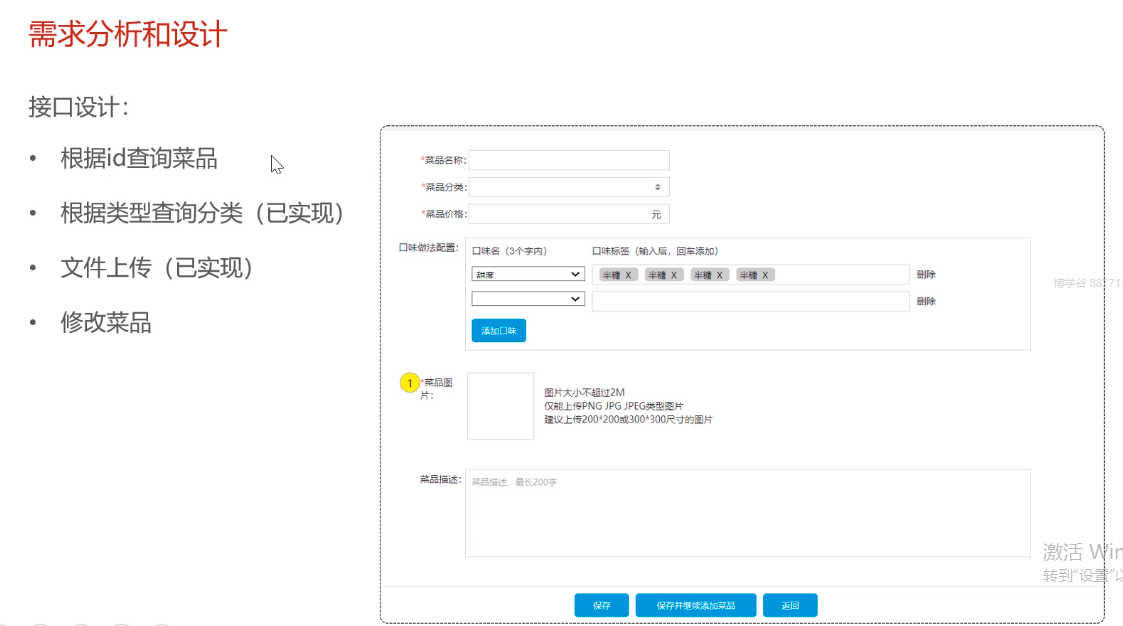This screenshot has width=1123, height=626.
Task: Click the 菜品名称 input field
Action: click(569, 160)
